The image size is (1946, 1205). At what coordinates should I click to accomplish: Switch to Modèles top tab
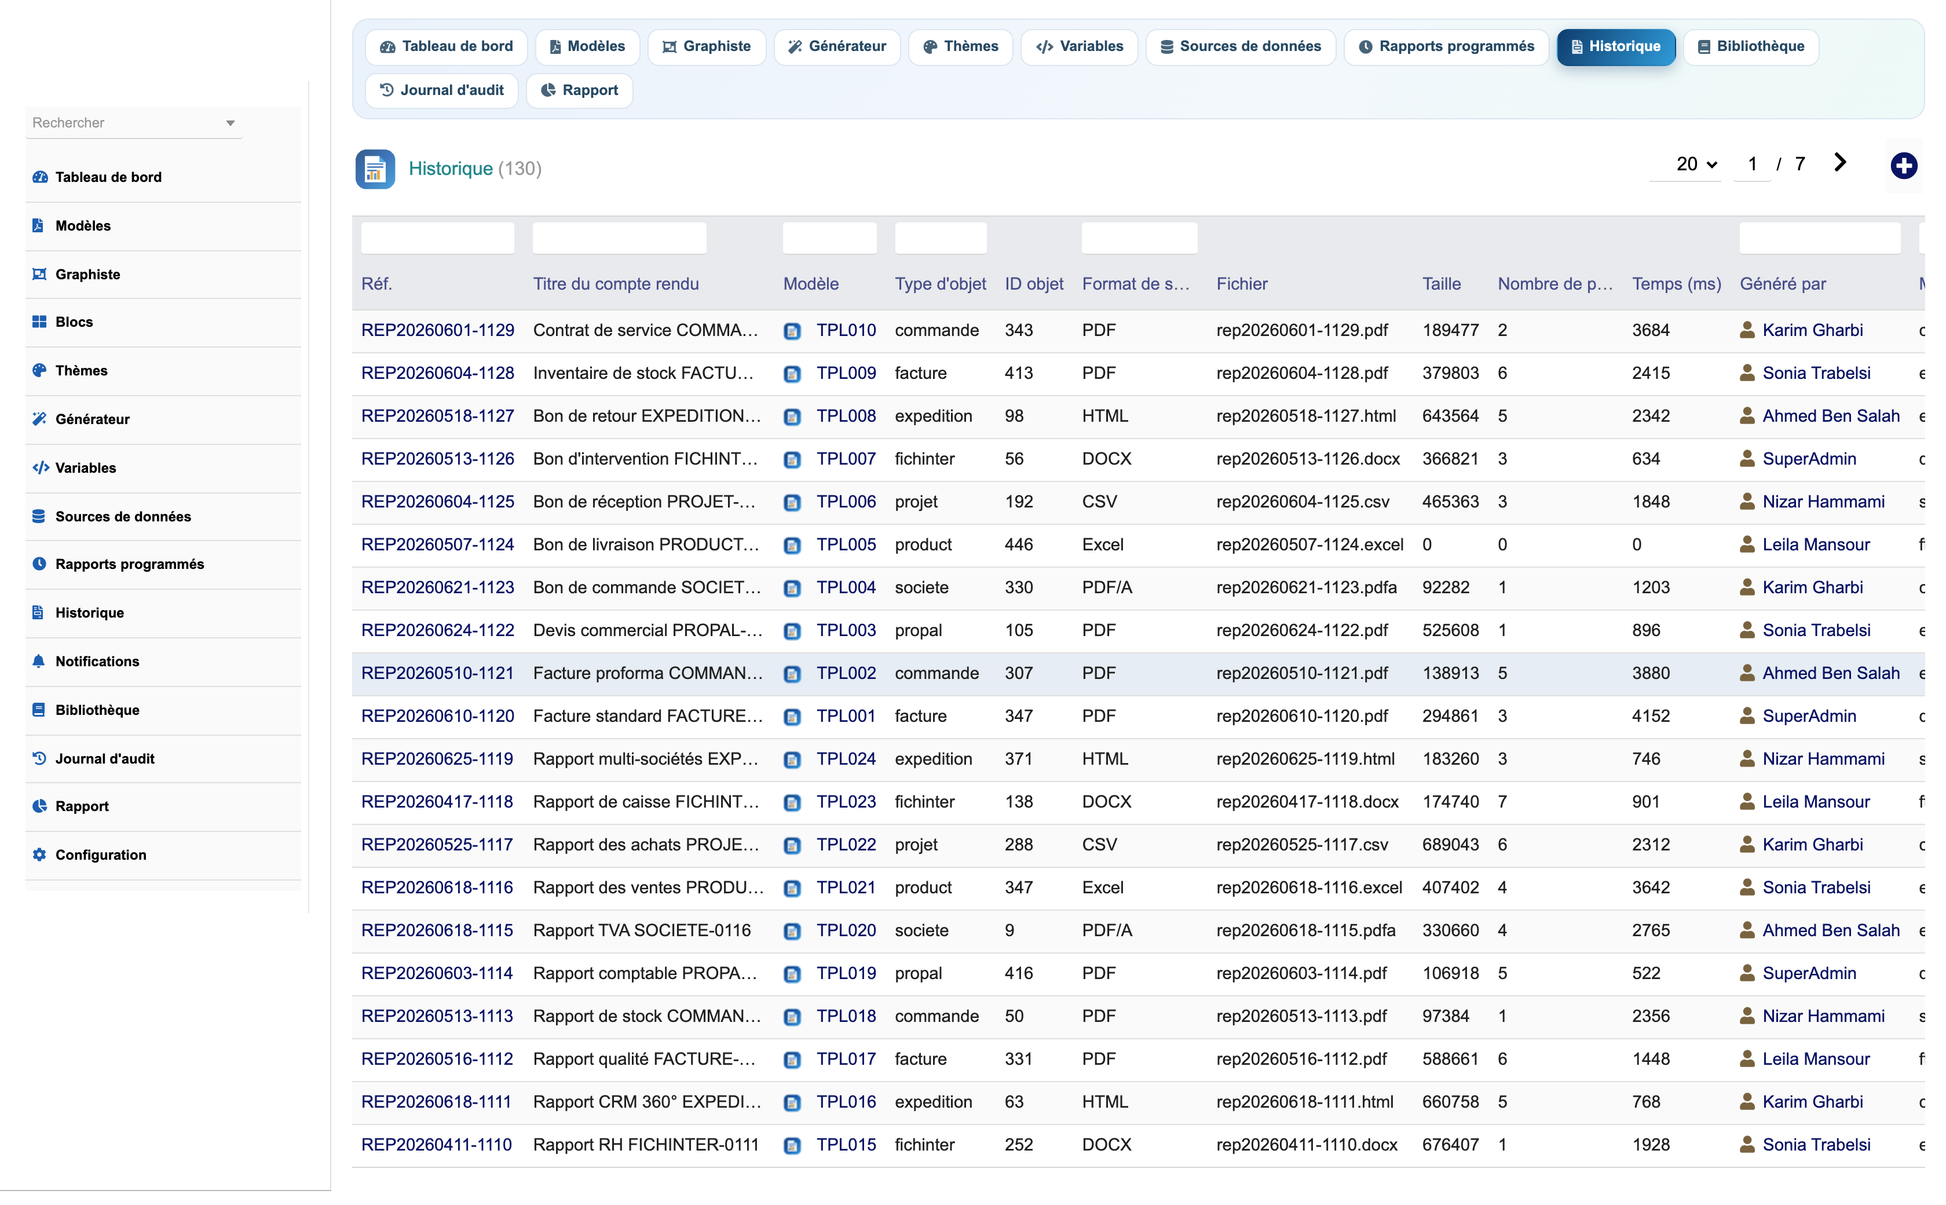(587, 47)
